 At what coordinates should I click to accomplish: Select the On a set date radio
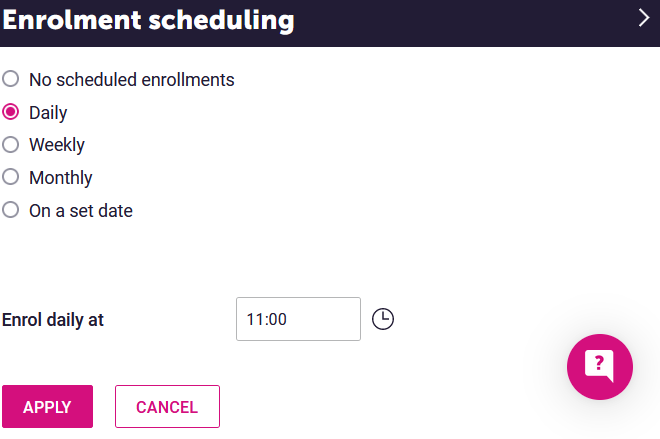click(x=11, y=210)
